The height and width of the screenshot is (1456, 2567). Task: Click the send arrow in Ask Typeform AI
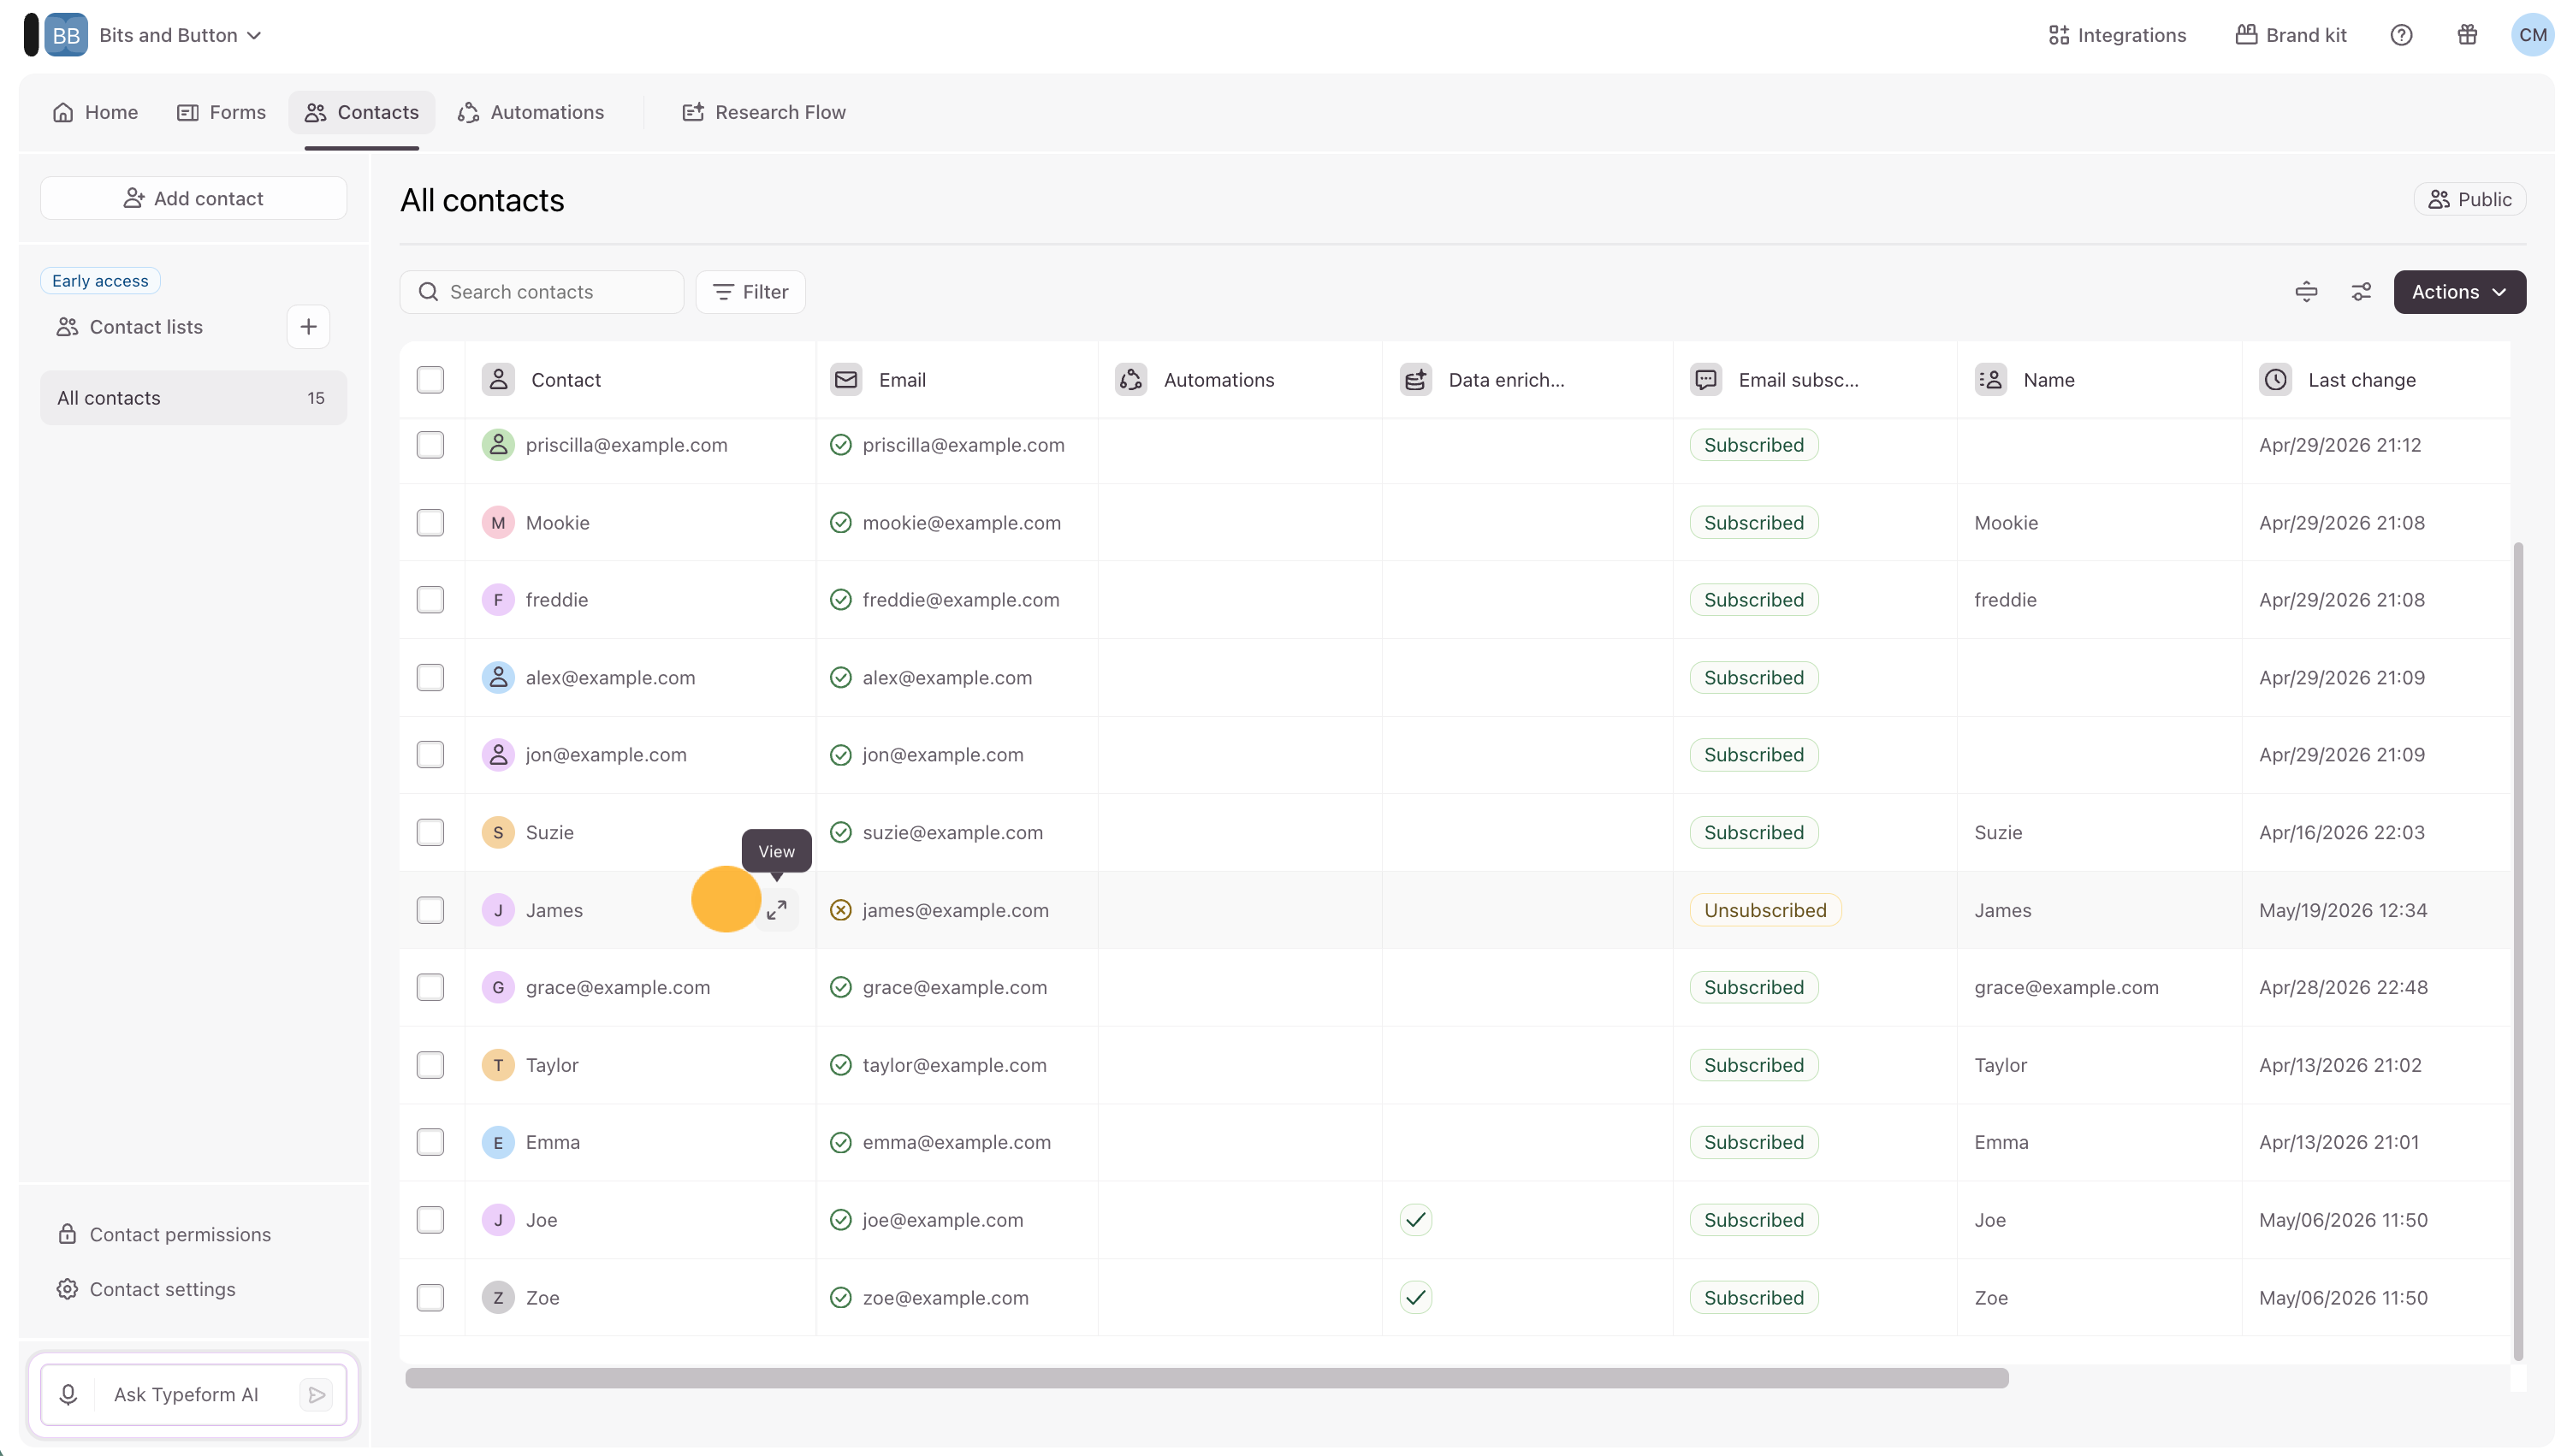point(316,1394)
